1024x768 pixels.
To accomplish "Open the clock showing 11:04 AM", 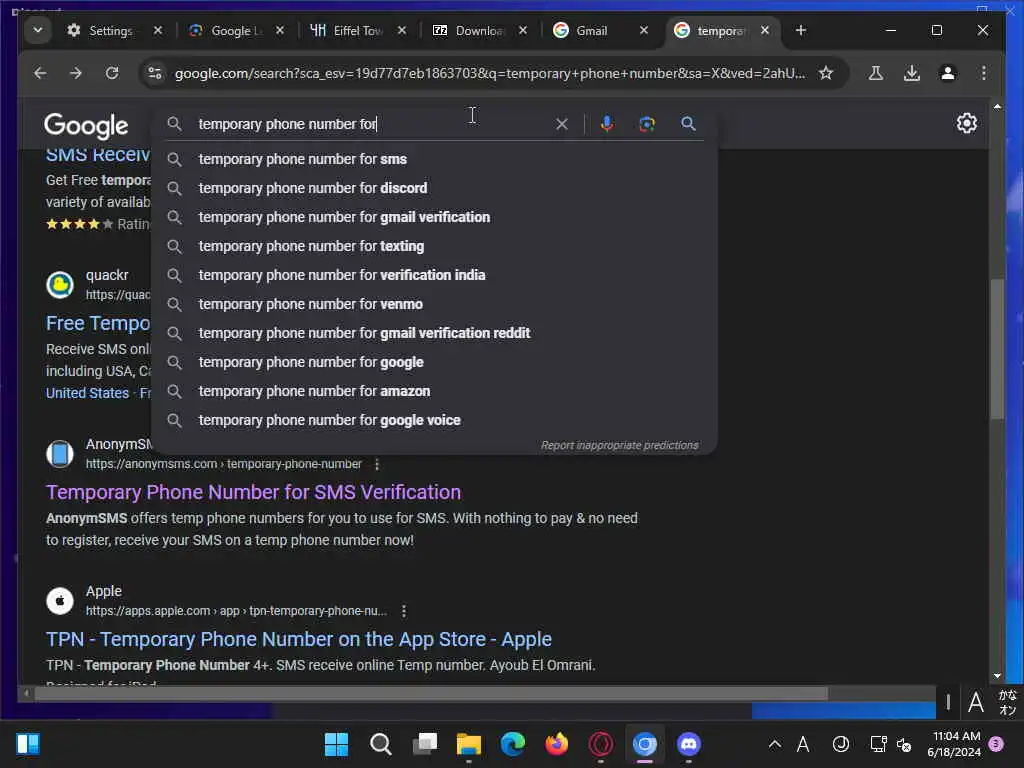I will [x=955, y=744].
